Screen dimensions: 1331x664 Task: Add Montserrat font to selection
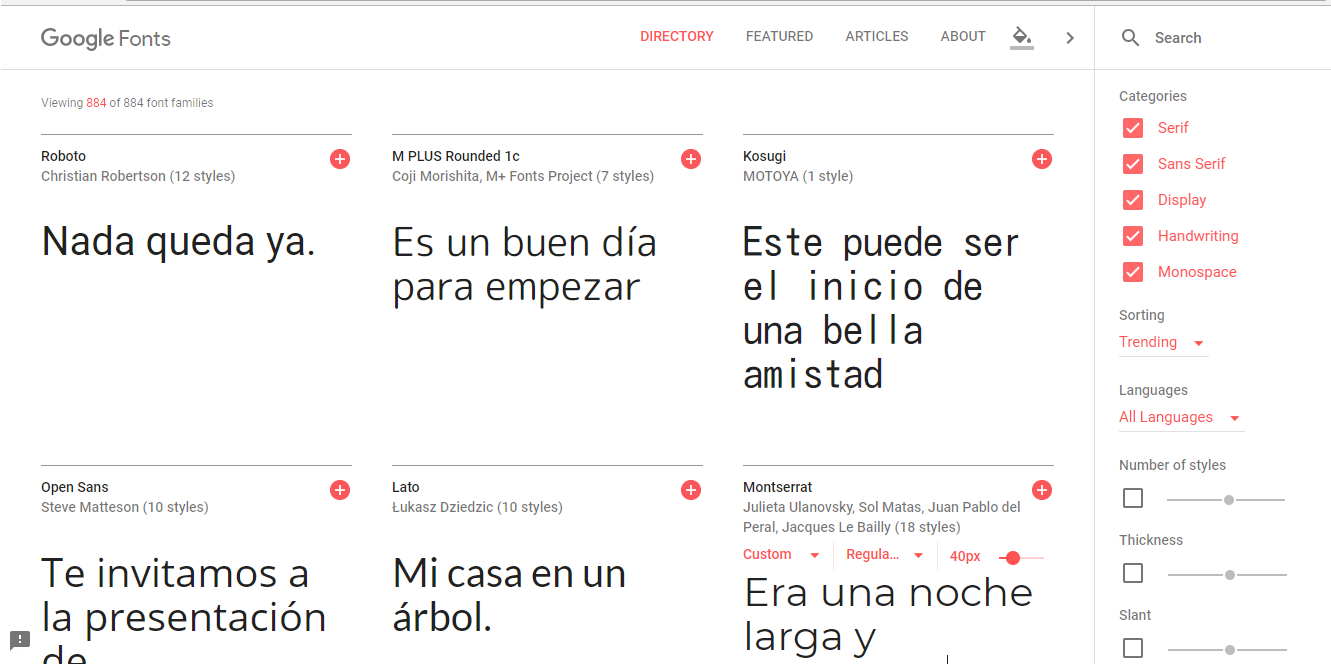pos(1042,490)
